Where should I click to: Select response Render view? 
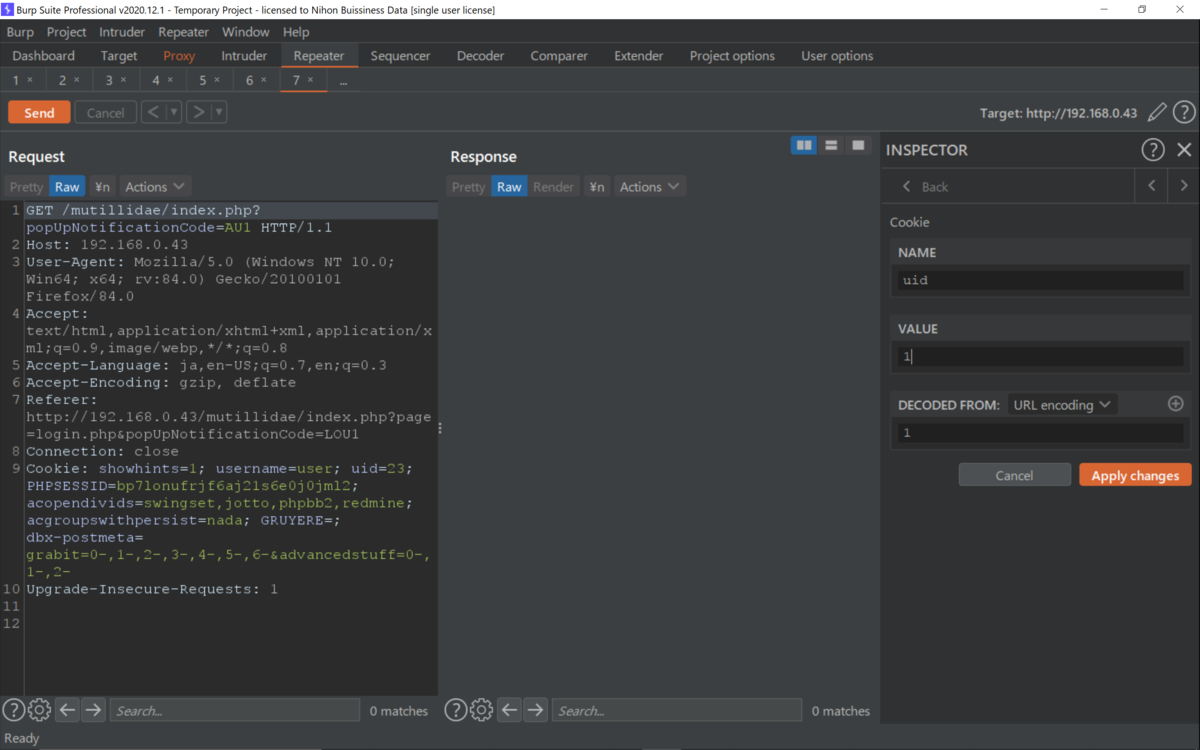tap(553, 187)
